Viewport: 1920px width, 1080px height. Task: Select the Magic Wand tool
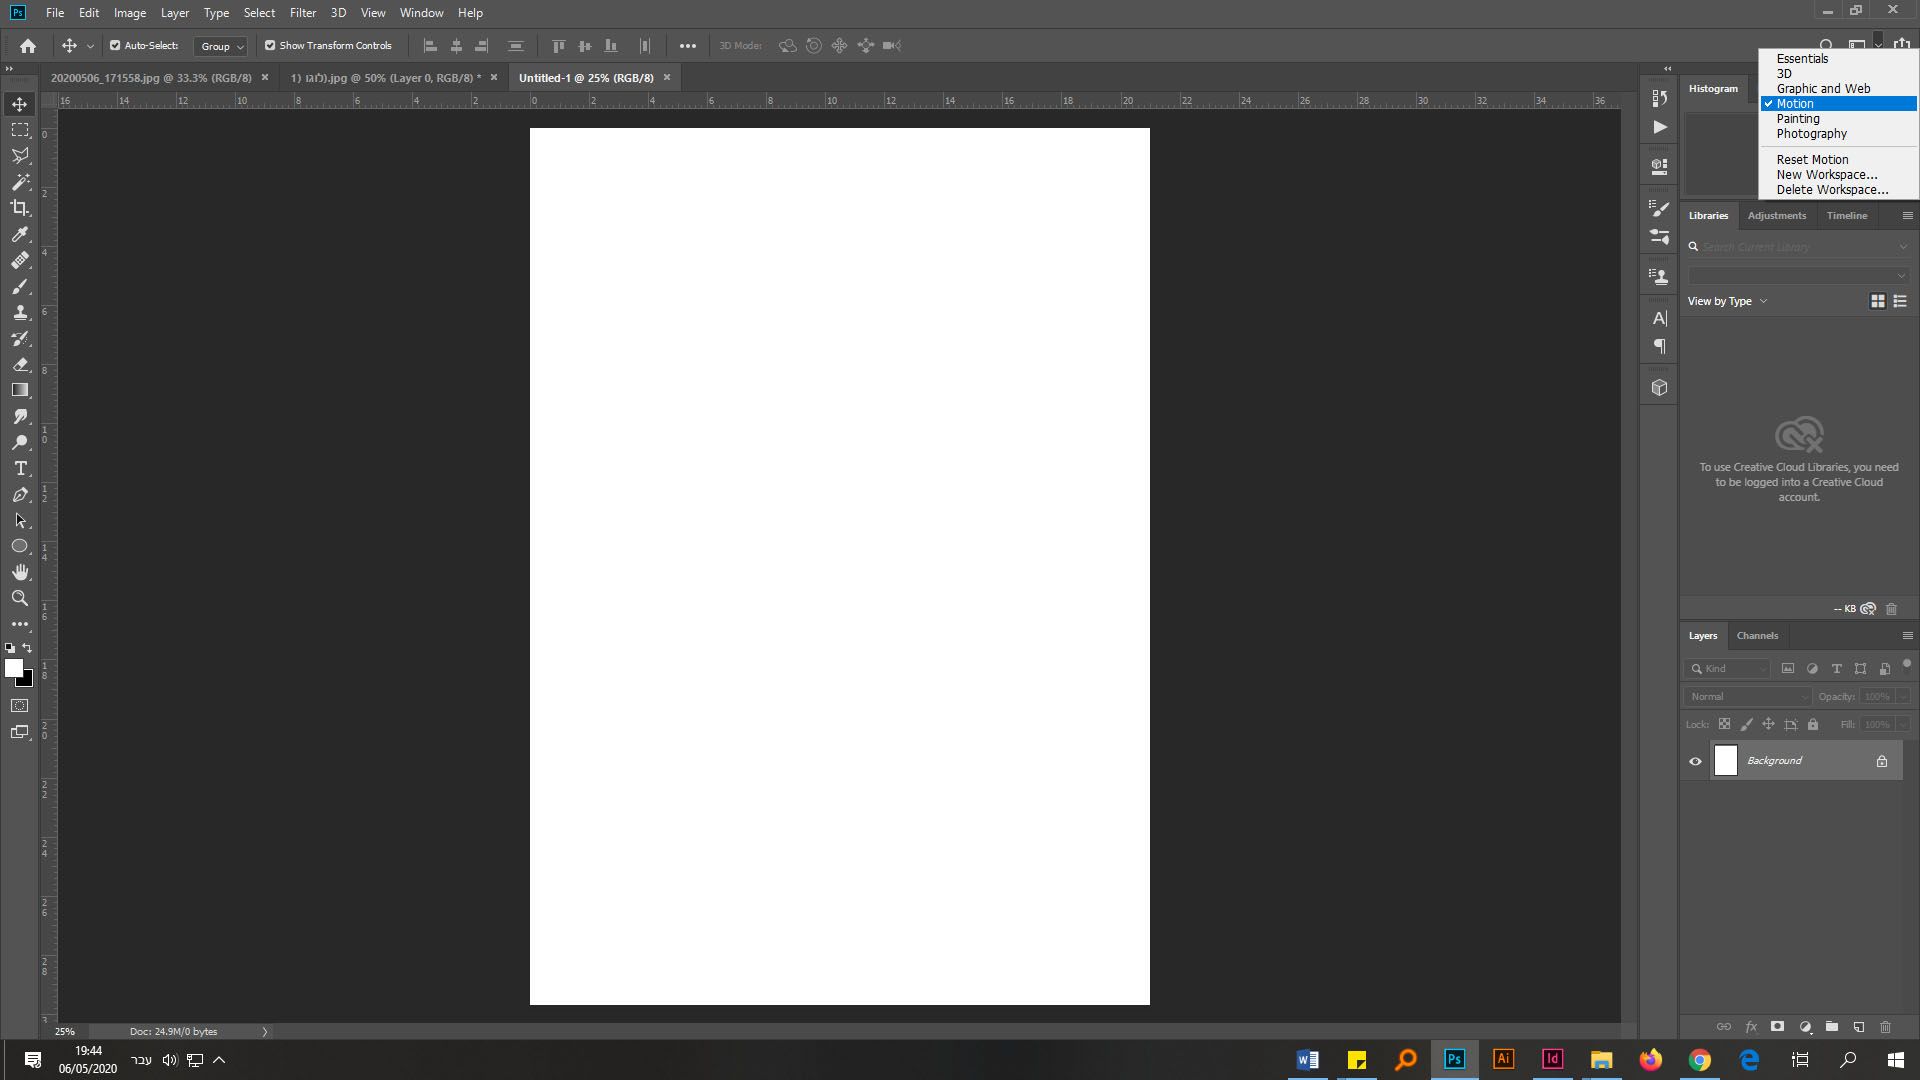pyautogui.click(x=20, y=182)
